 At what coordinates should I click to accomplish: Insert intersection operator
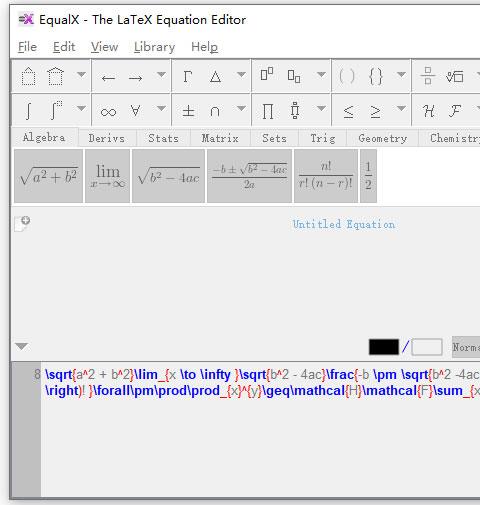point(215,111)
